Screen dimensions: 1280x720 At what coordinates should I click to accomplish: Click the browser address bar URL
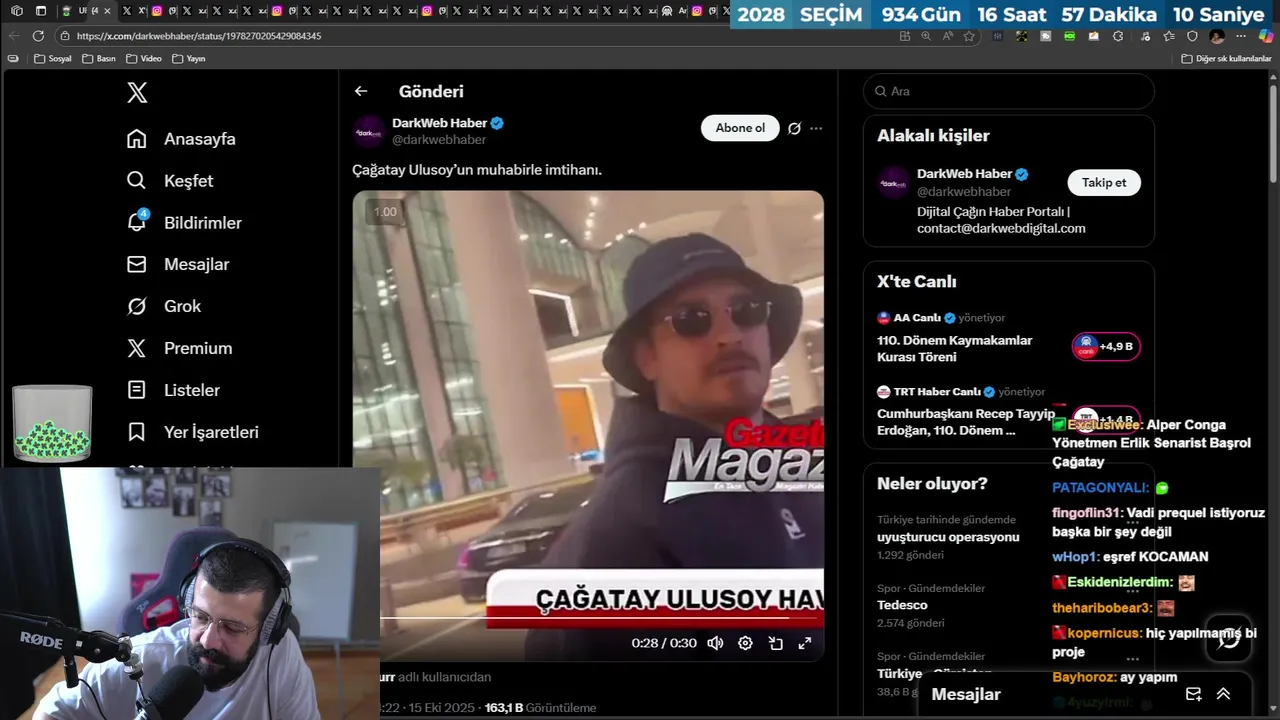pos(199,36)
